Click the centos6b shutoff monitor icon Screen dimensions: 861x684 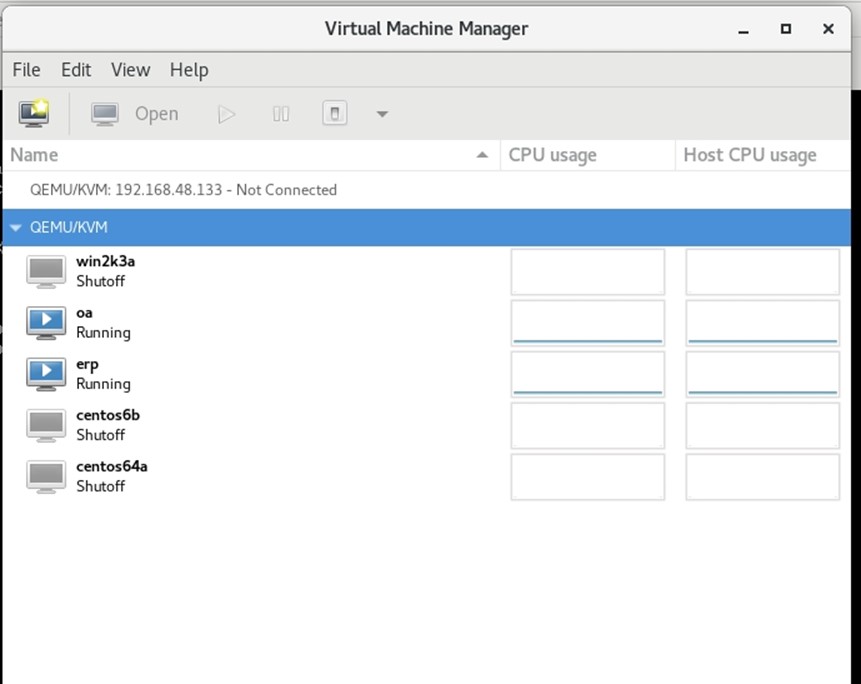coord(46,425)
